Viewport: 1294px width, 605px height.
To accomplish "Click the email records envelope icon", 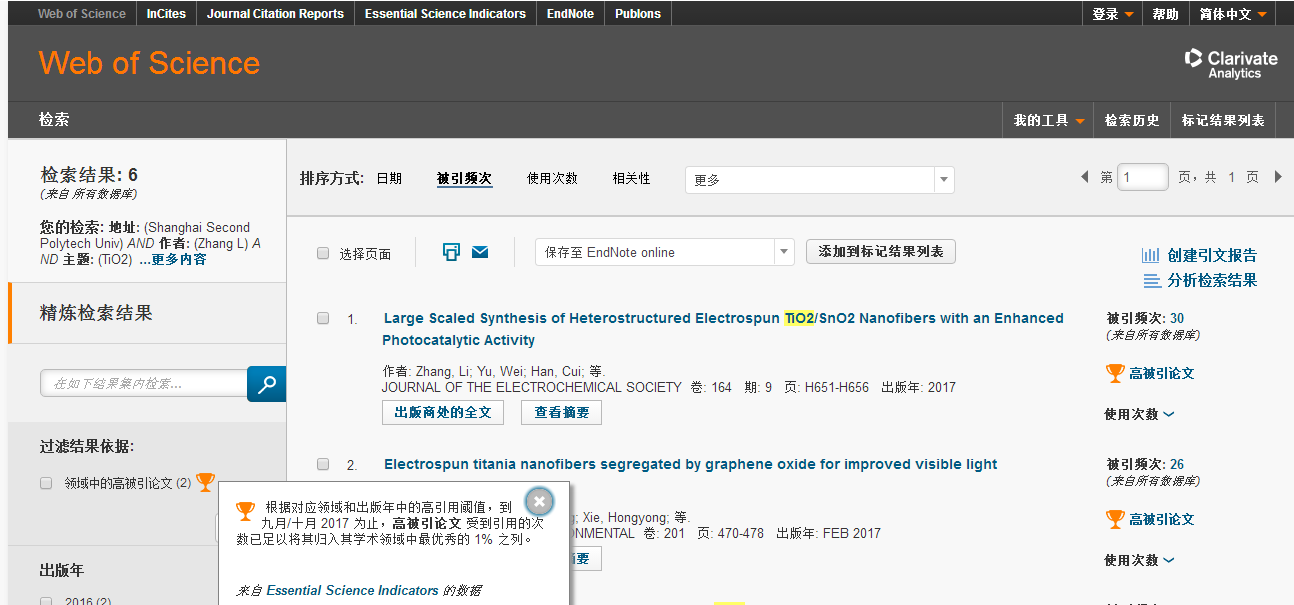I will (x=480, y=252).
